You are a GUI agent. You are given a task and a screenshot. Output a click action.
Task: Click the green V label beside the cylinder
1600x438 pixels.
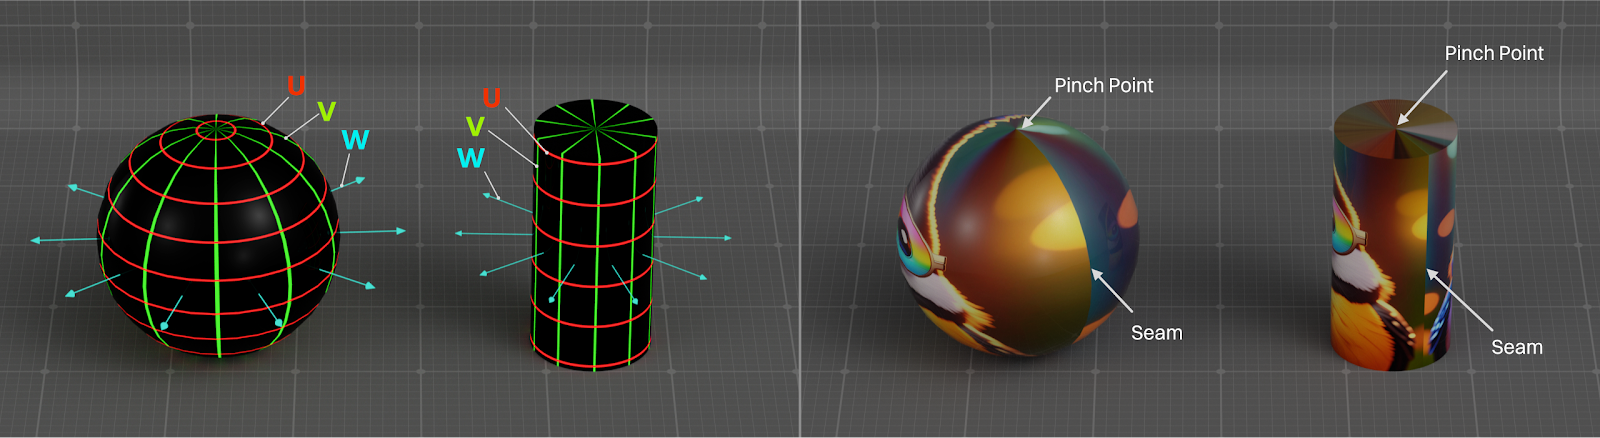click(x=475, y=127)
